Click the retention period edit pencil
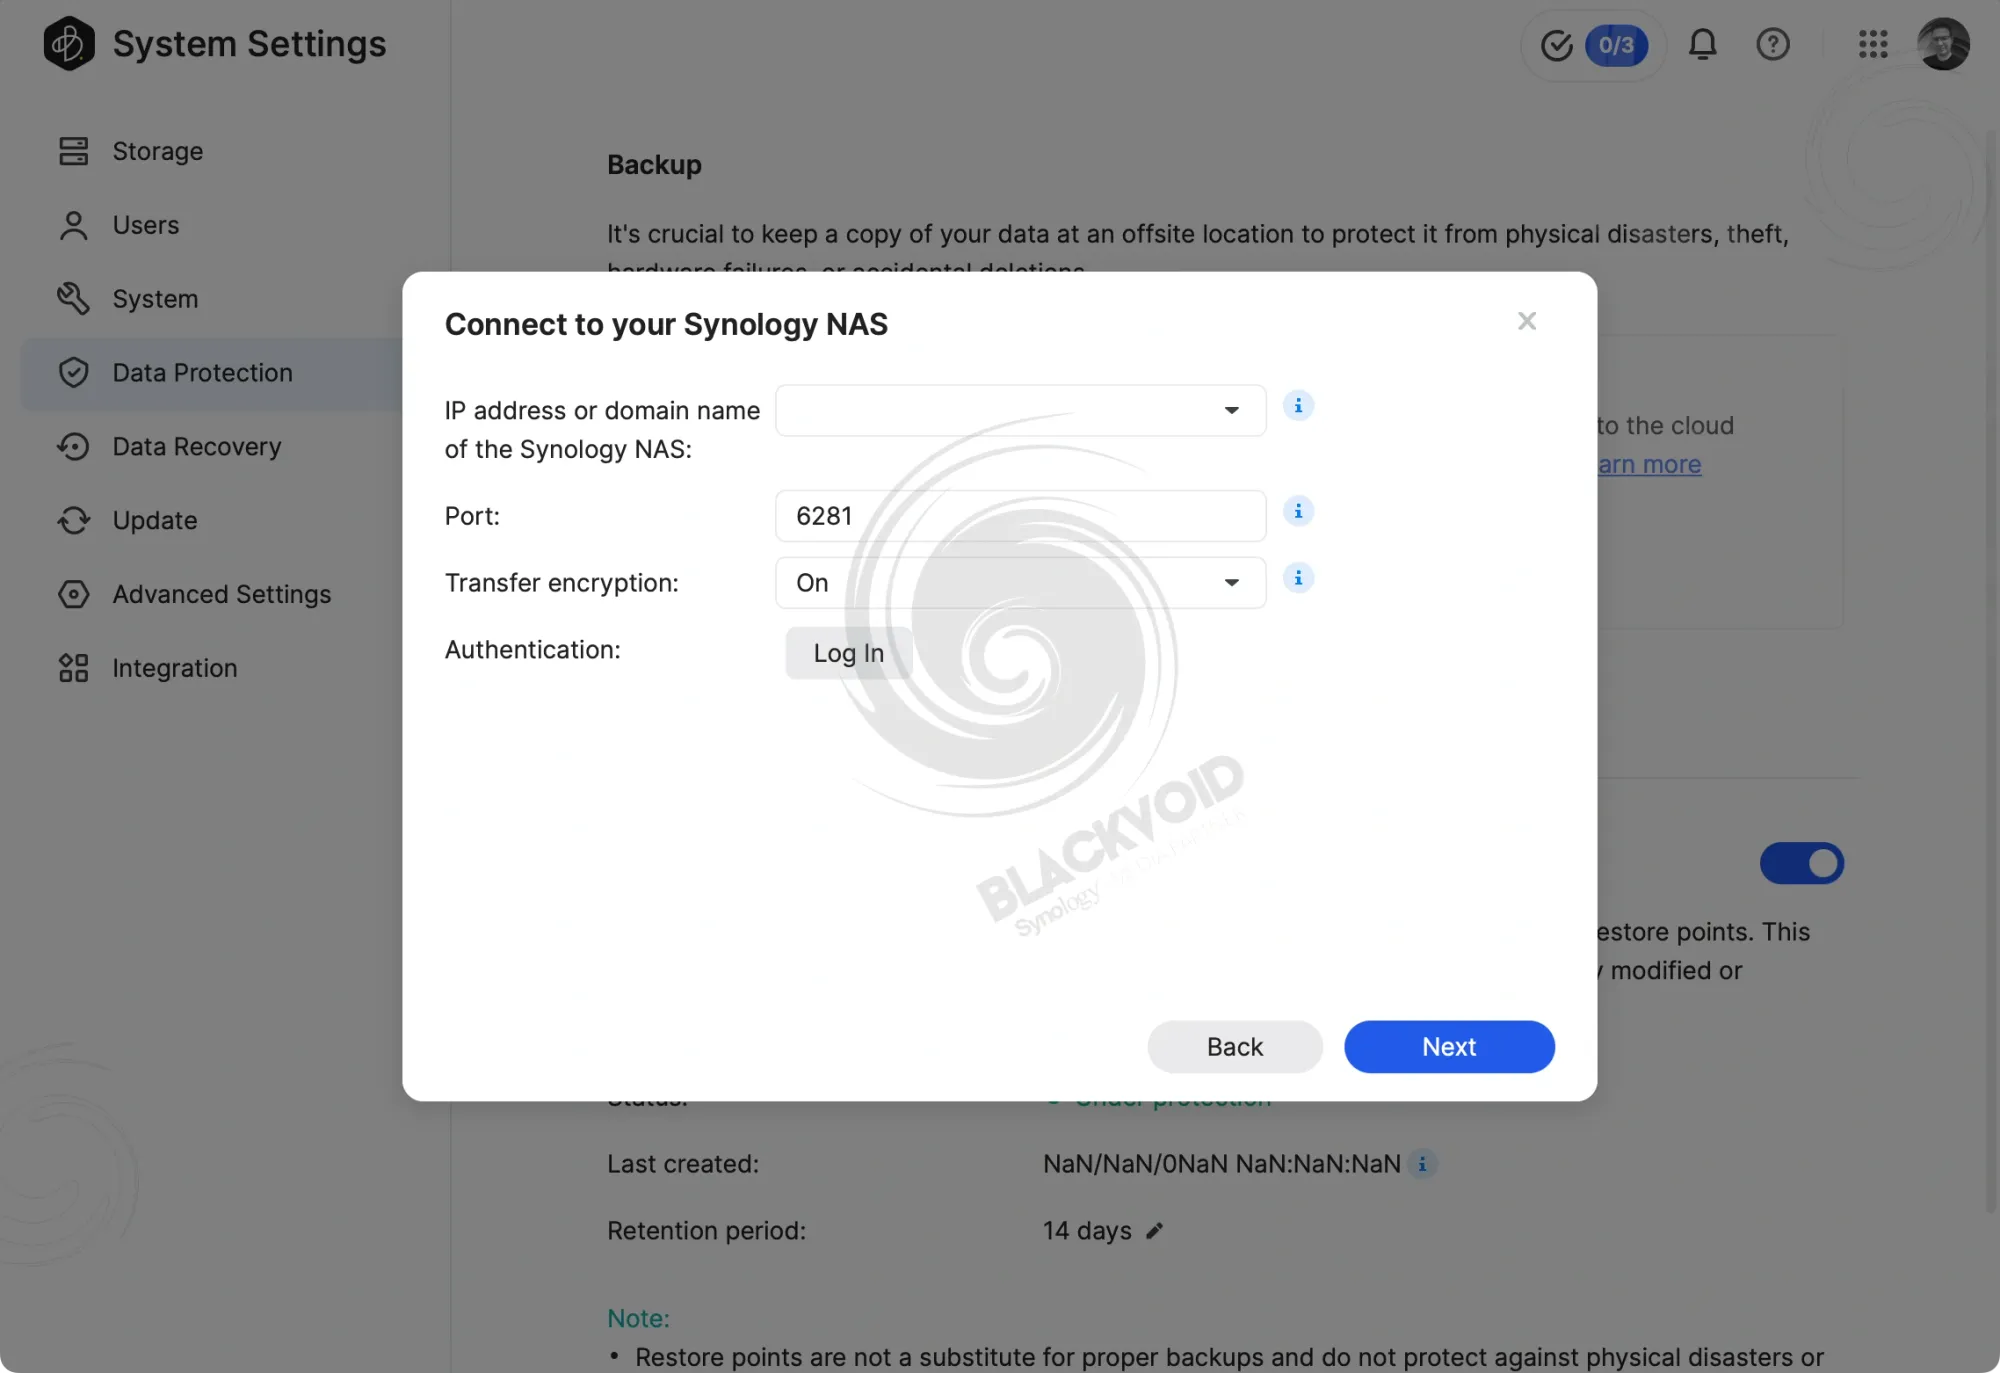This screenshot has width=2000, height=1373. point(1154,1231)
